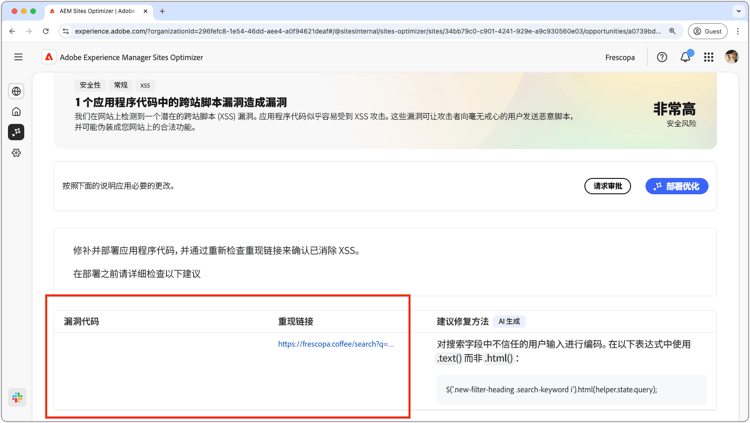Click the Guest profile button
The width and height of the screenshot is (750, 423).
707,31
